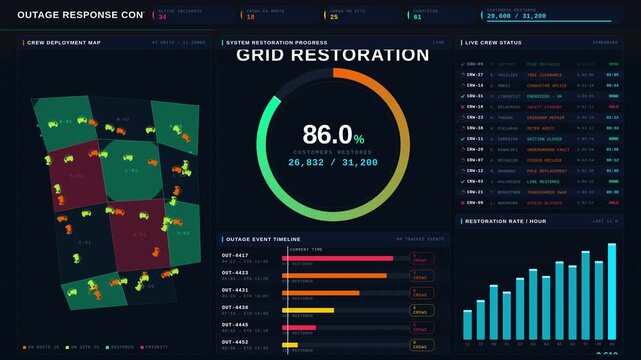
Task: Click the short yellow bar for OUT-4452
Action: click(x=290, y=345)
